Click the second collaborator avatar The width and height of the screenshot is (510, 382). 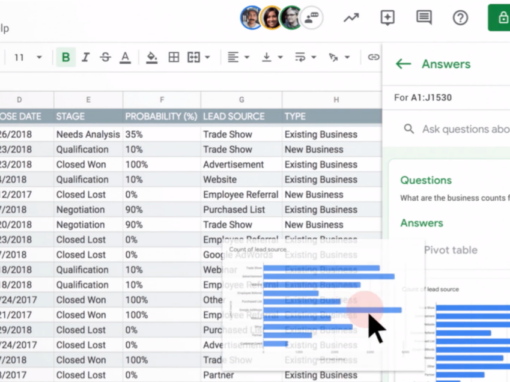coord(272,18)
